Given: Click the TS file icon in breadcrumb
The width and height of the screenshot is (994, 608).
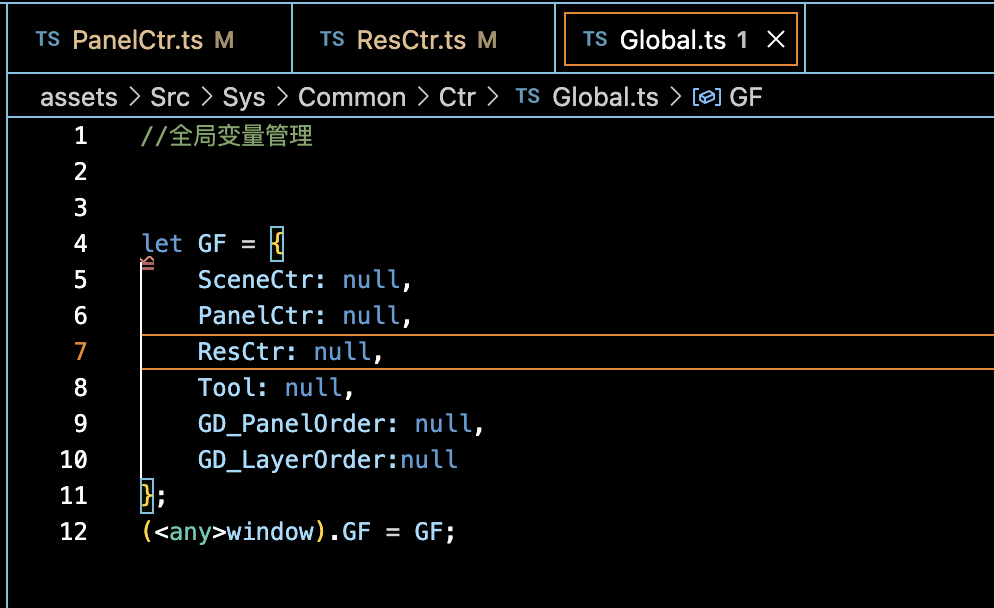Looking at the screenshot, I should (527, 97).
